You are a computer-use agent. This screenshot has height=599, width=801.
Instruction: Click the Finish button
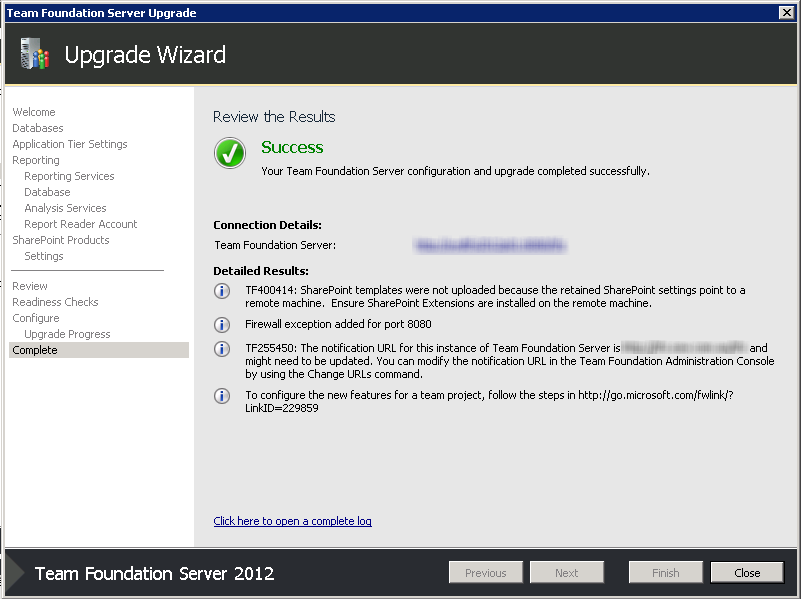[x=666, y=572]
